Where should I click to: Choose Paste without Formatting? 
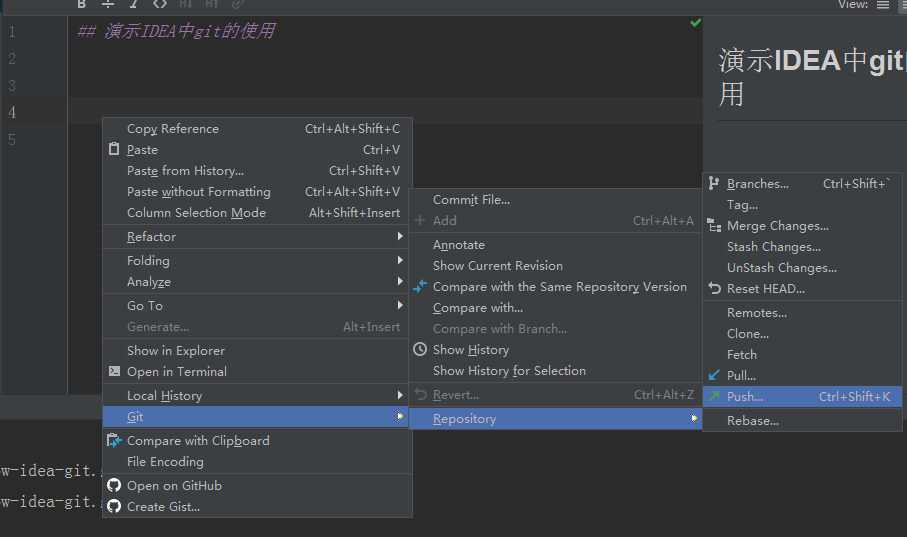click(257, 192)
